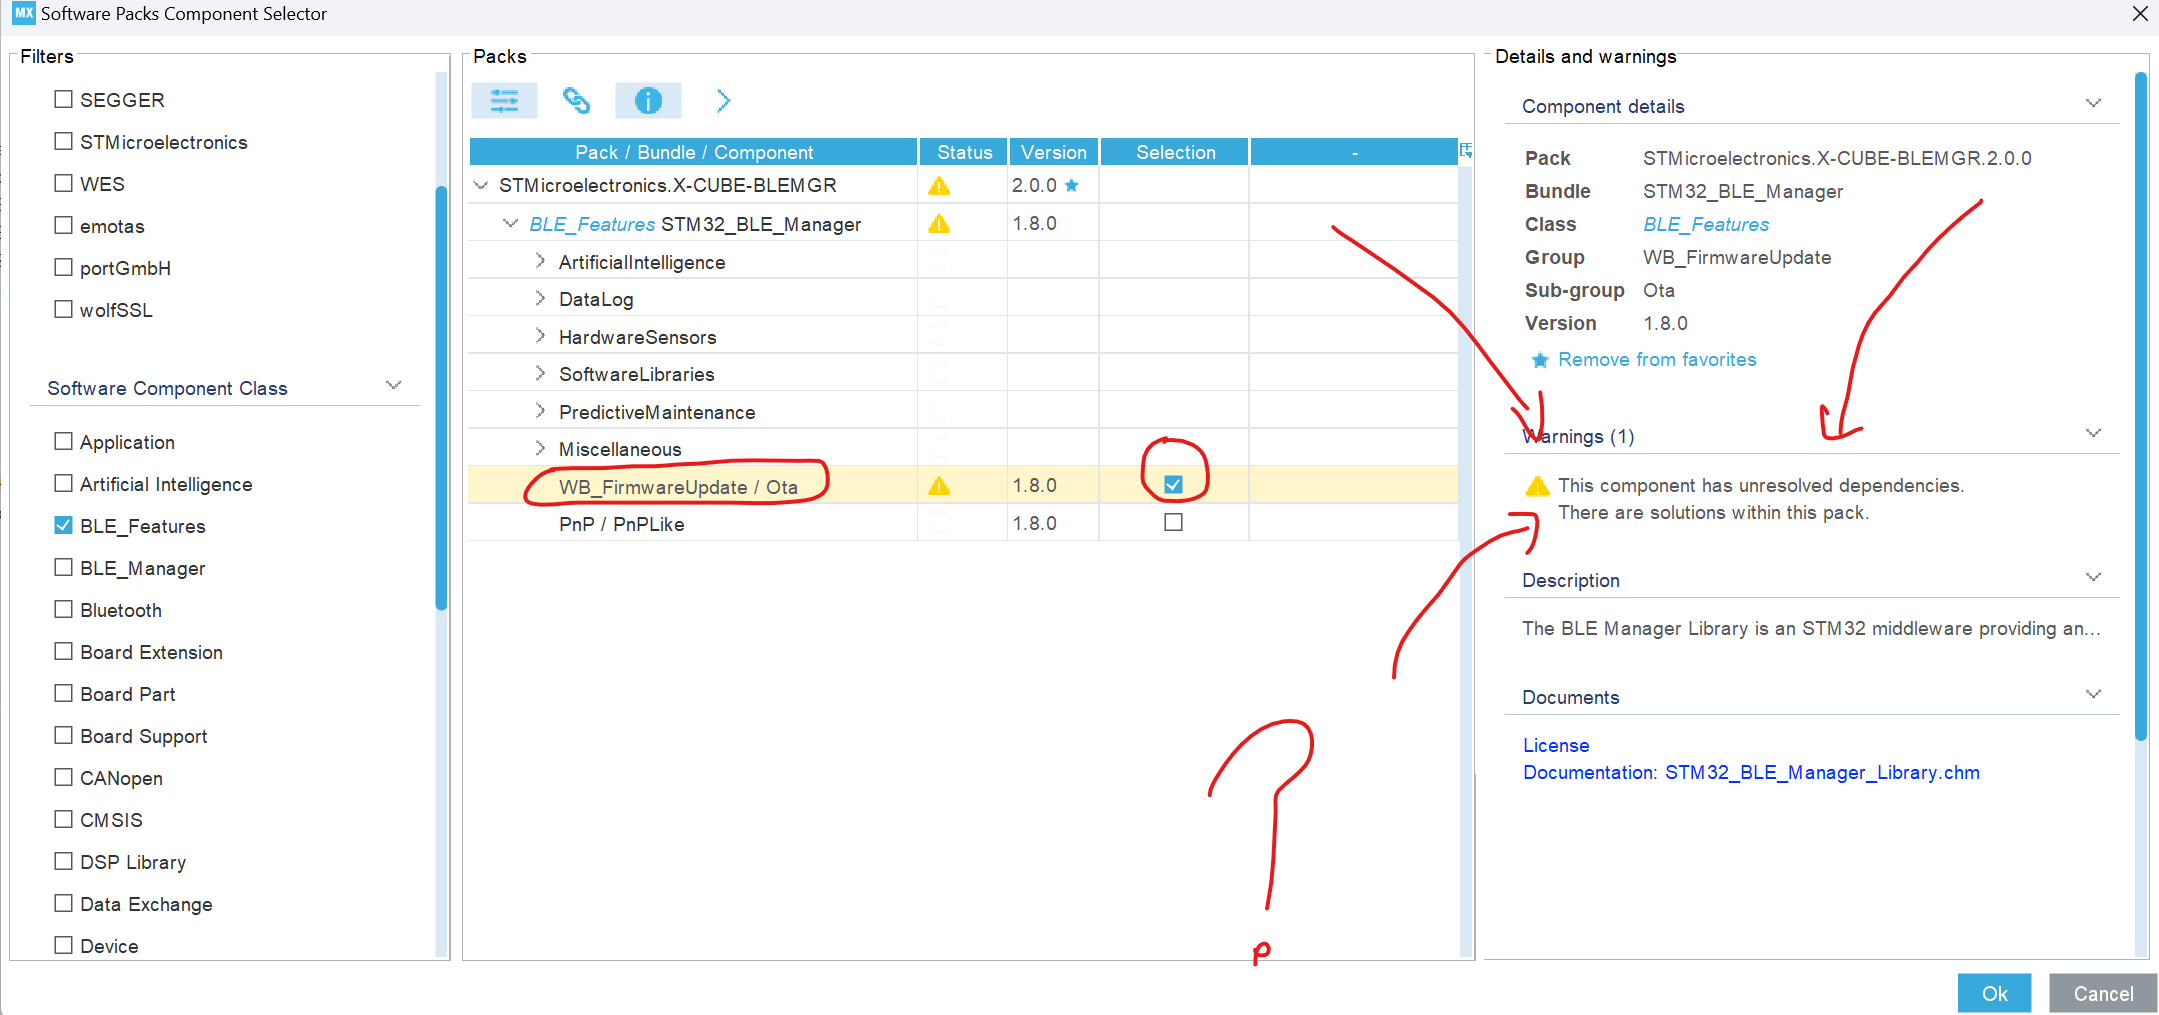The width and height of the screenshot is (2159, 1015).
Task: Uncheck the WB_FirmwareUpdate / Ota selection checkbox
Action: [x=1173, y=484]
